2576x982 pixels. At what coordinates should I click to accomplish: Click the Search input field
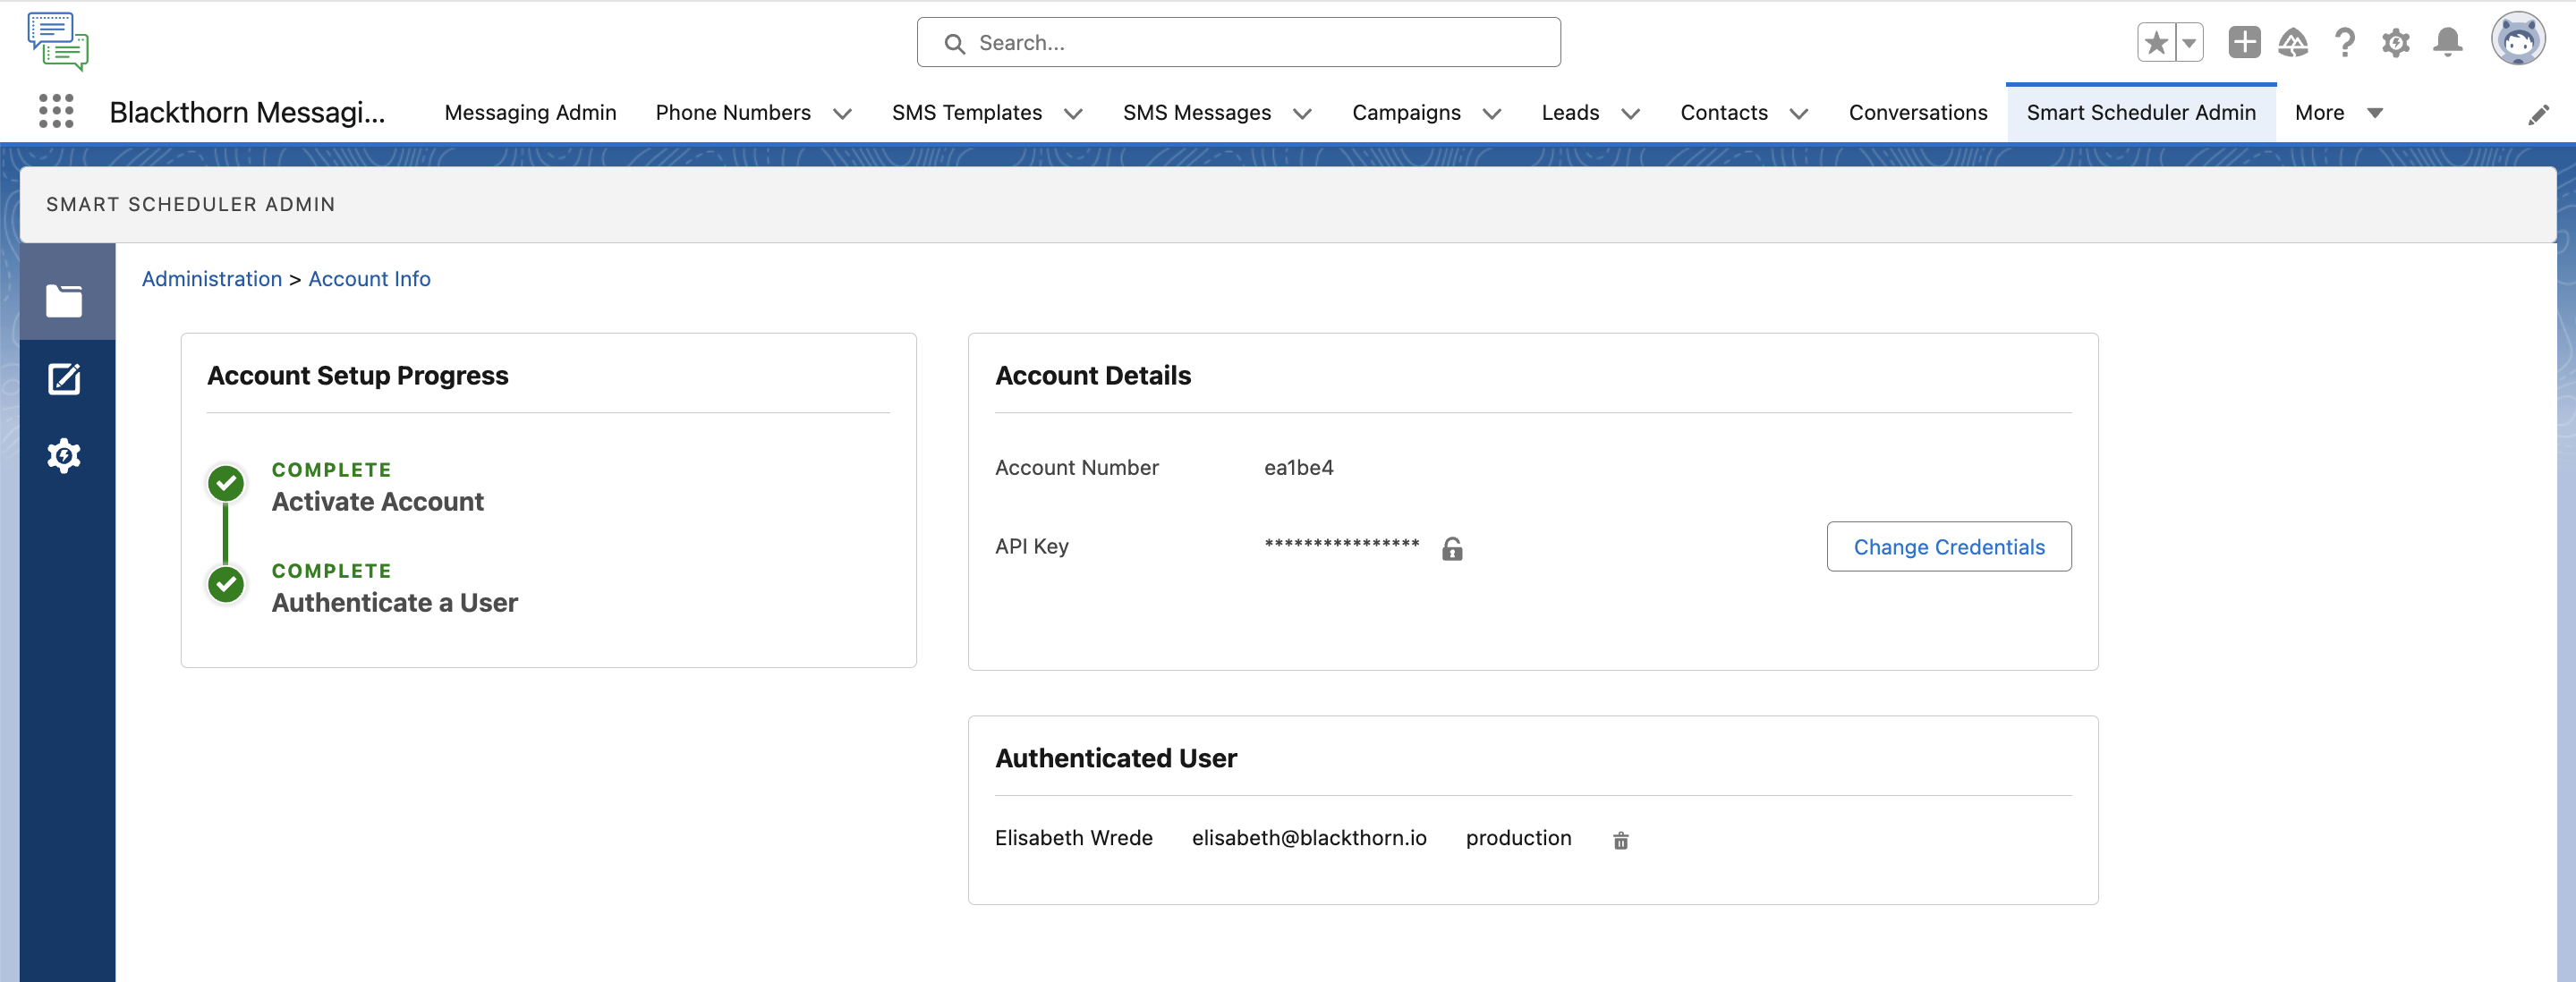[x=1237, y=41]
